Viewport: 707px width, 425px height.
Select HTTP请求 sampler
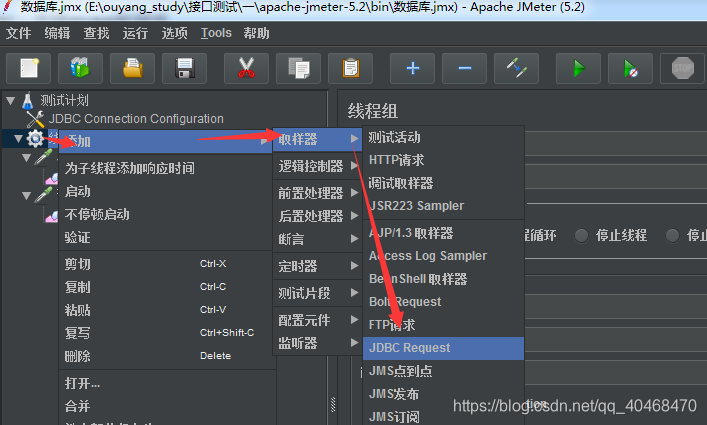click(444, 160)
